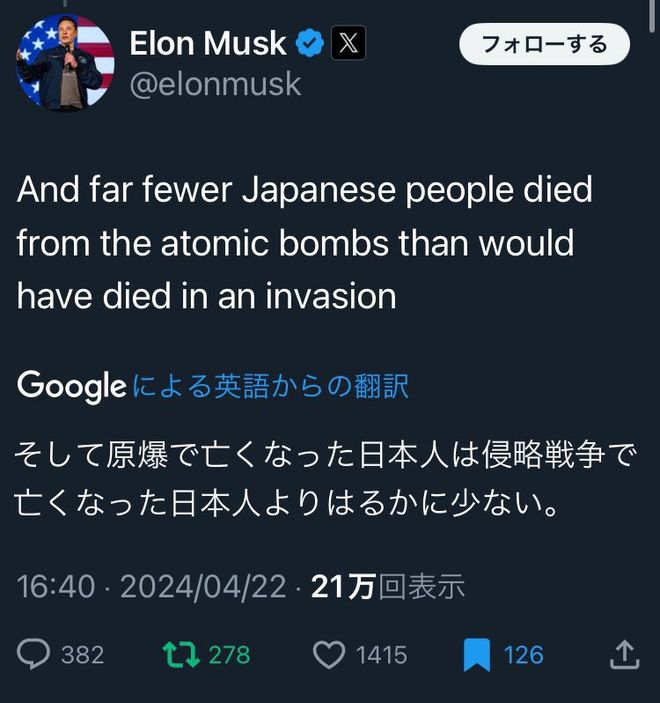Click the Google による英語からの翻訳 translation link

pyautogui.click(x=270, y=386)
